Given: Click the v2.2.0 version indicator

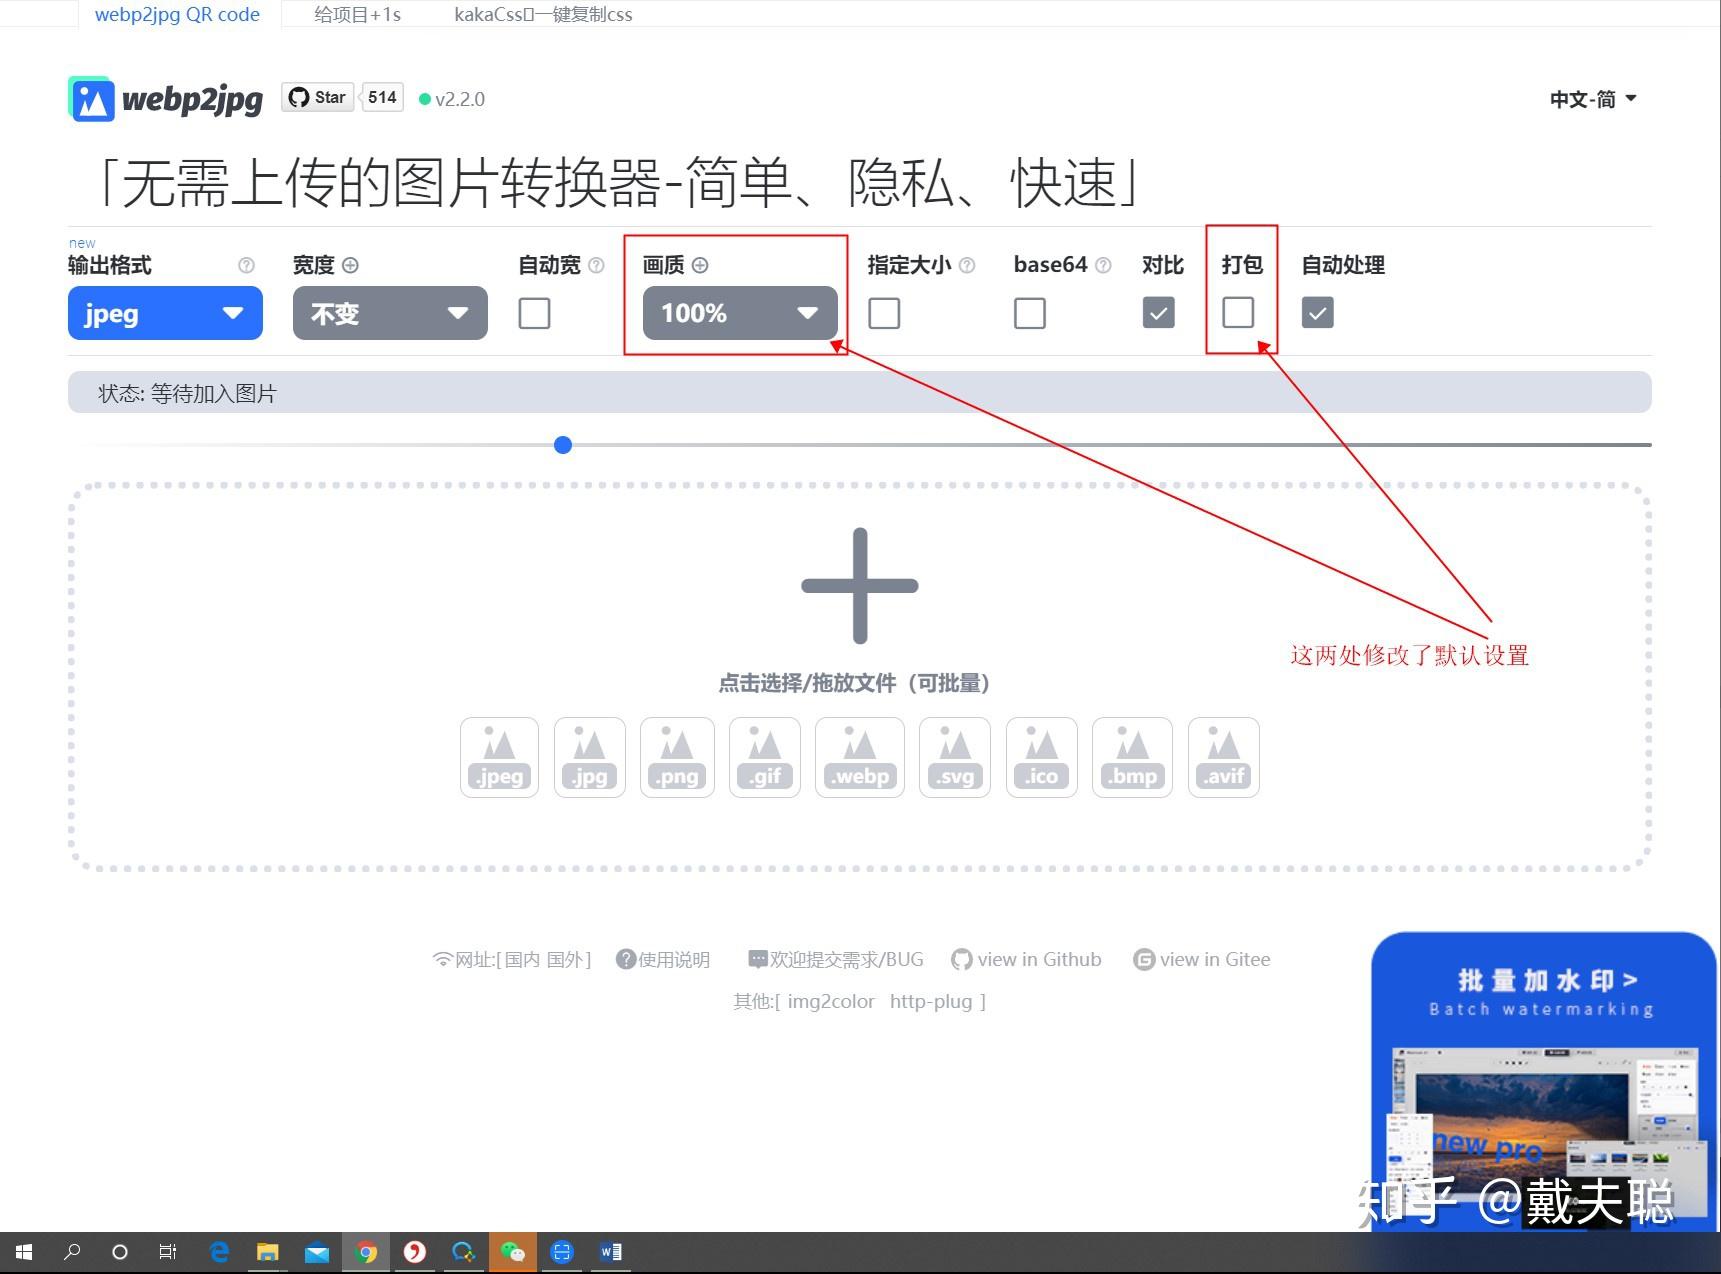Looking at the screenshot, I should pyautogui.click(x=452, y=99).
